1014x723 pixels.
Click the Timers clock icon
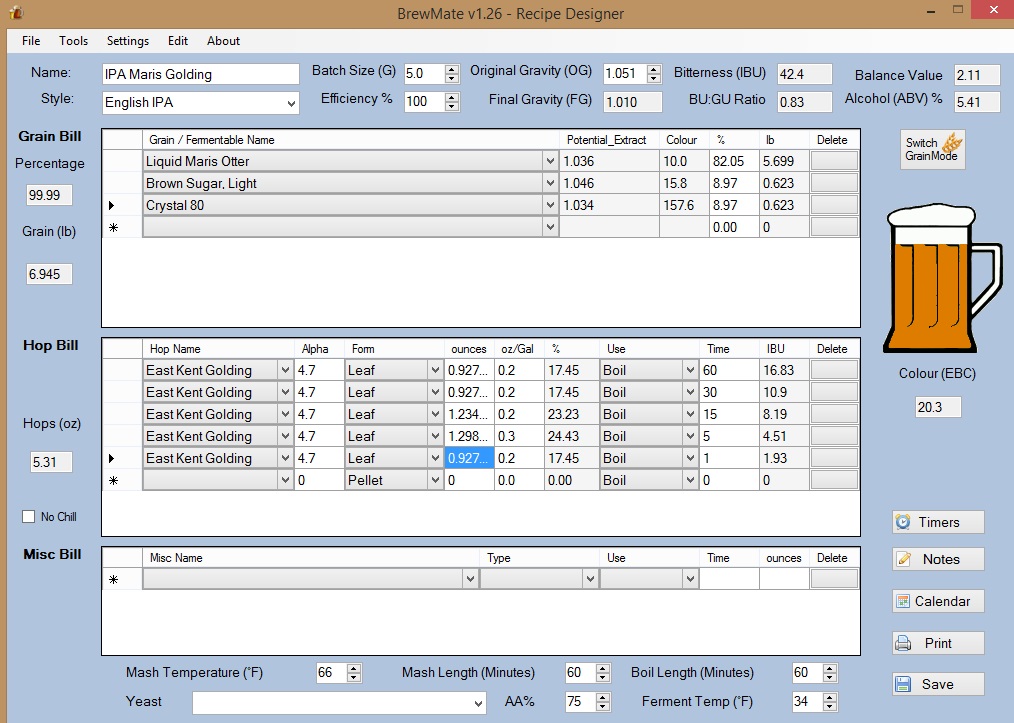(x=903, y=522)
